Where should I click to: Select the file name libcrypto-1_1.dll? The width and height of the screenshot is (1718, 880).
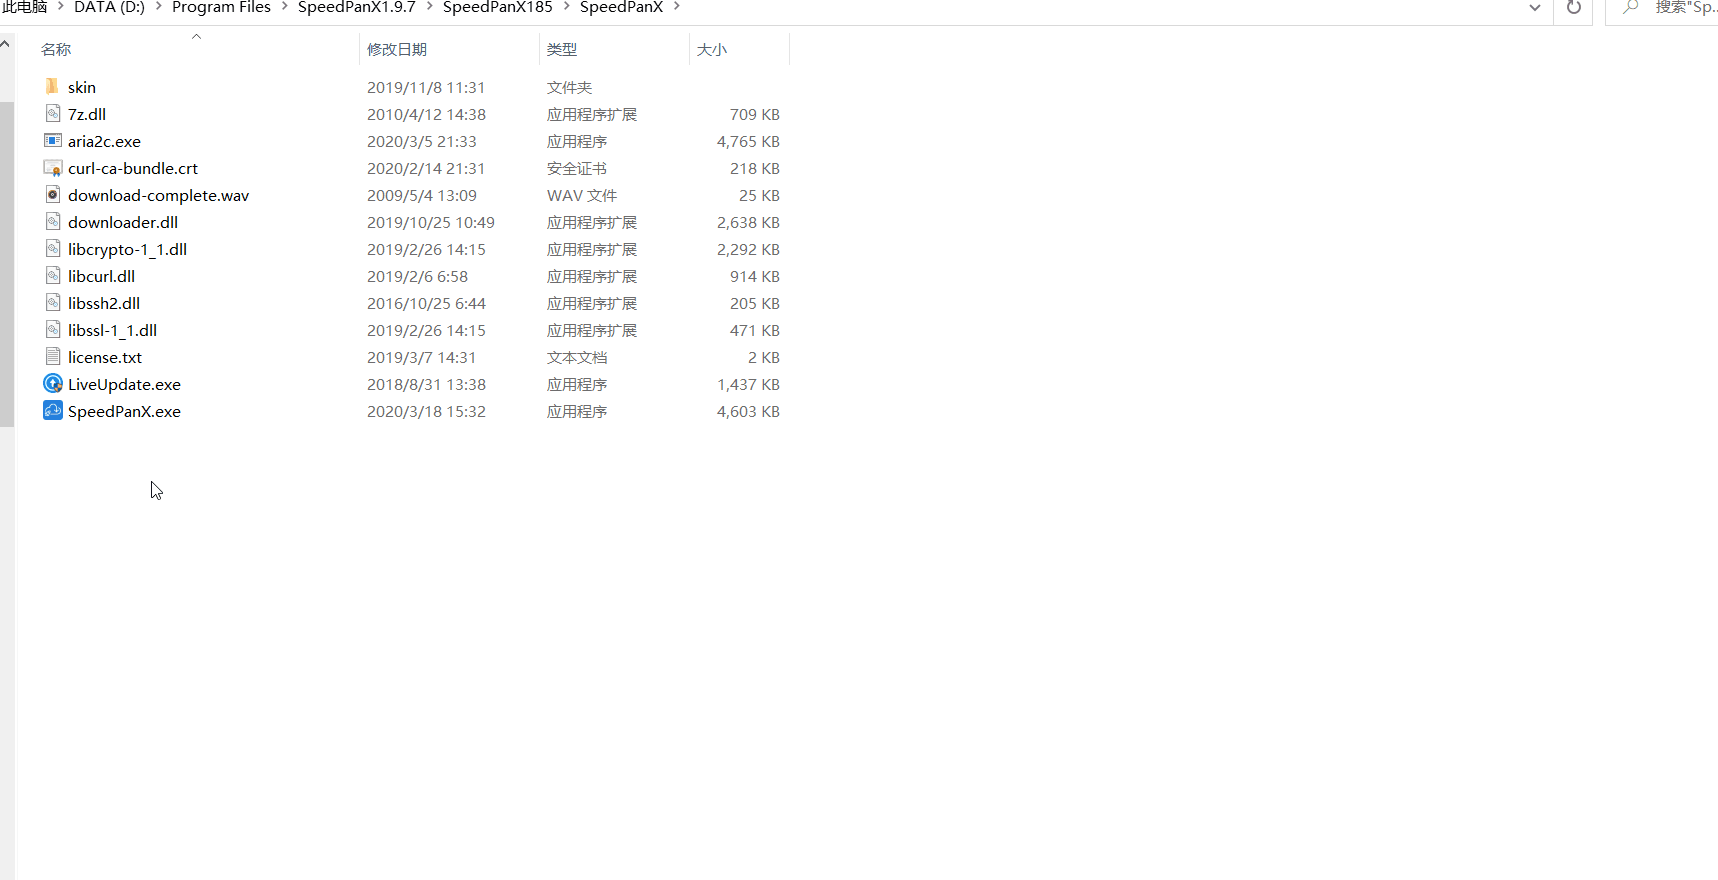tap(128, 249)
